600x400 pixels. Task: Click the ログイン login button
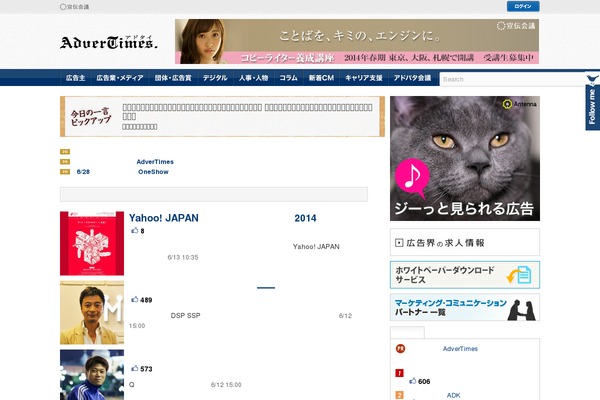(523, 7)
